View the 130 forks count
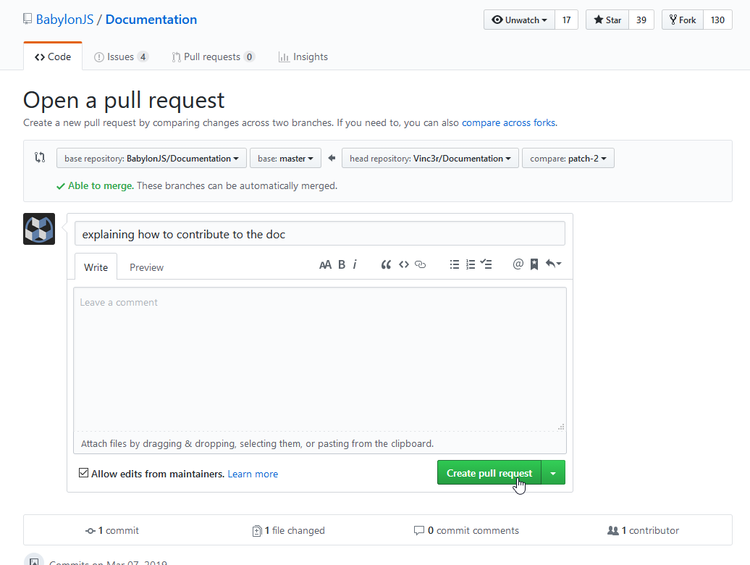This screenshot has height=565, width=750. coord(717,20)
